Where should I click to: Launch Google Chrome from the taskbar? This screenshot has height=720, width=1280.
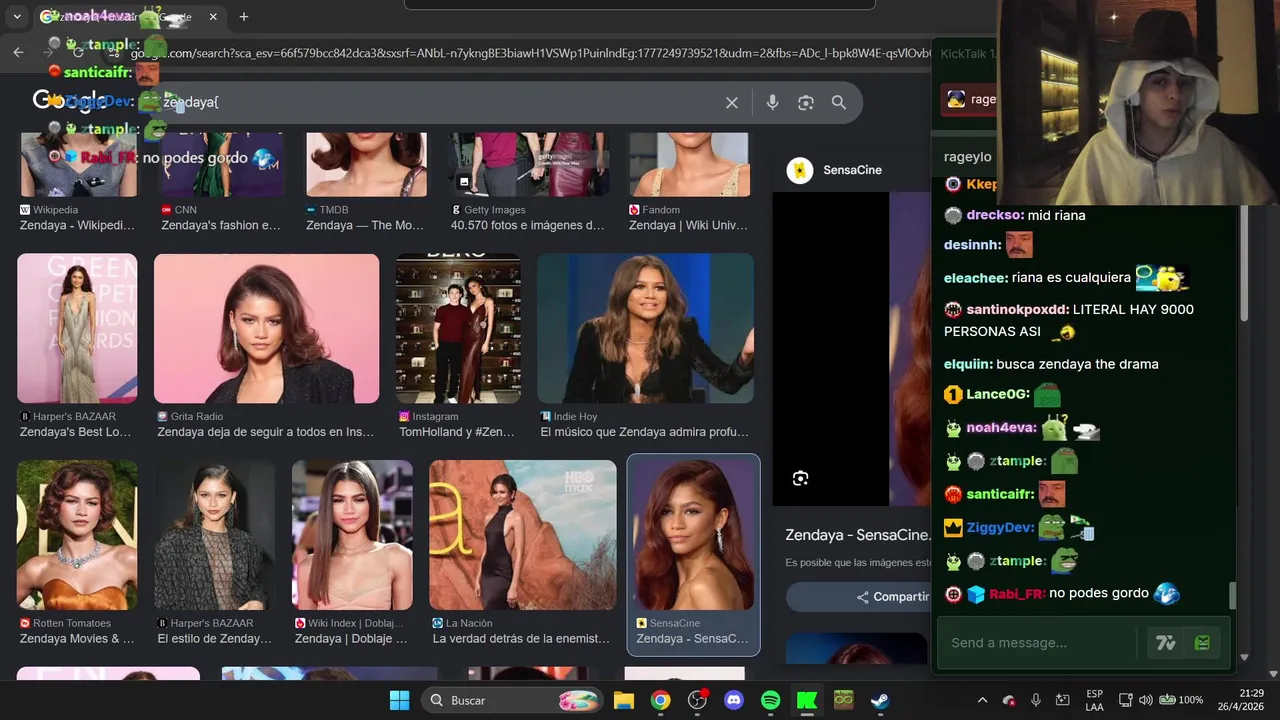click(x=661, y=700)
